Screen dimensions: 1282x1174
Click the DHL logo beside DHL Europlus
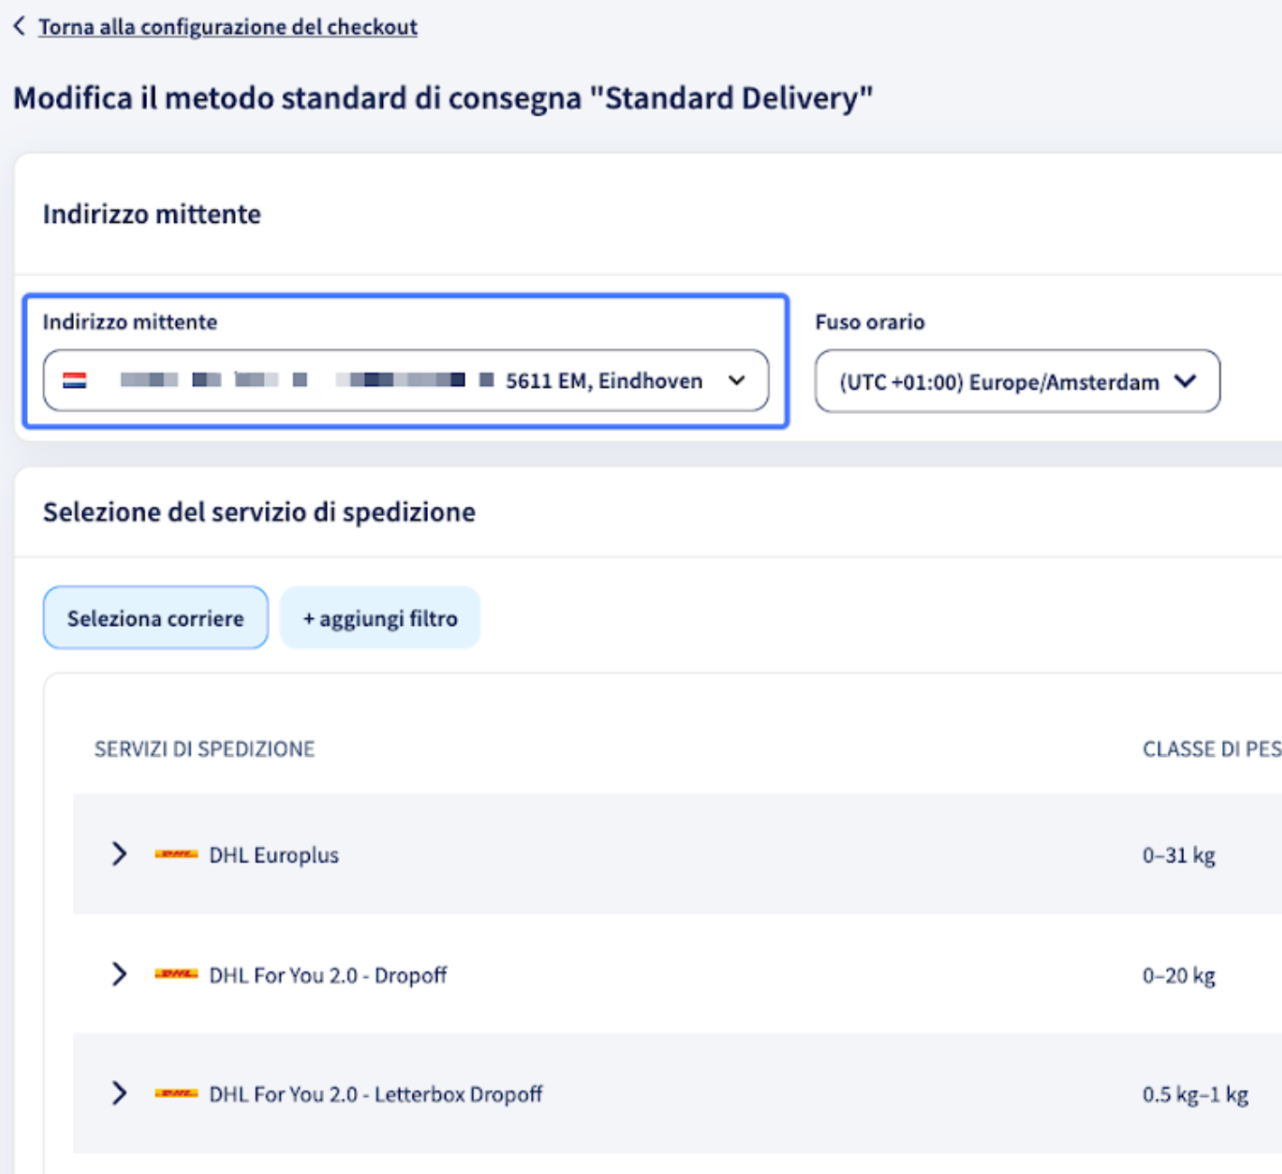point(176,855)
